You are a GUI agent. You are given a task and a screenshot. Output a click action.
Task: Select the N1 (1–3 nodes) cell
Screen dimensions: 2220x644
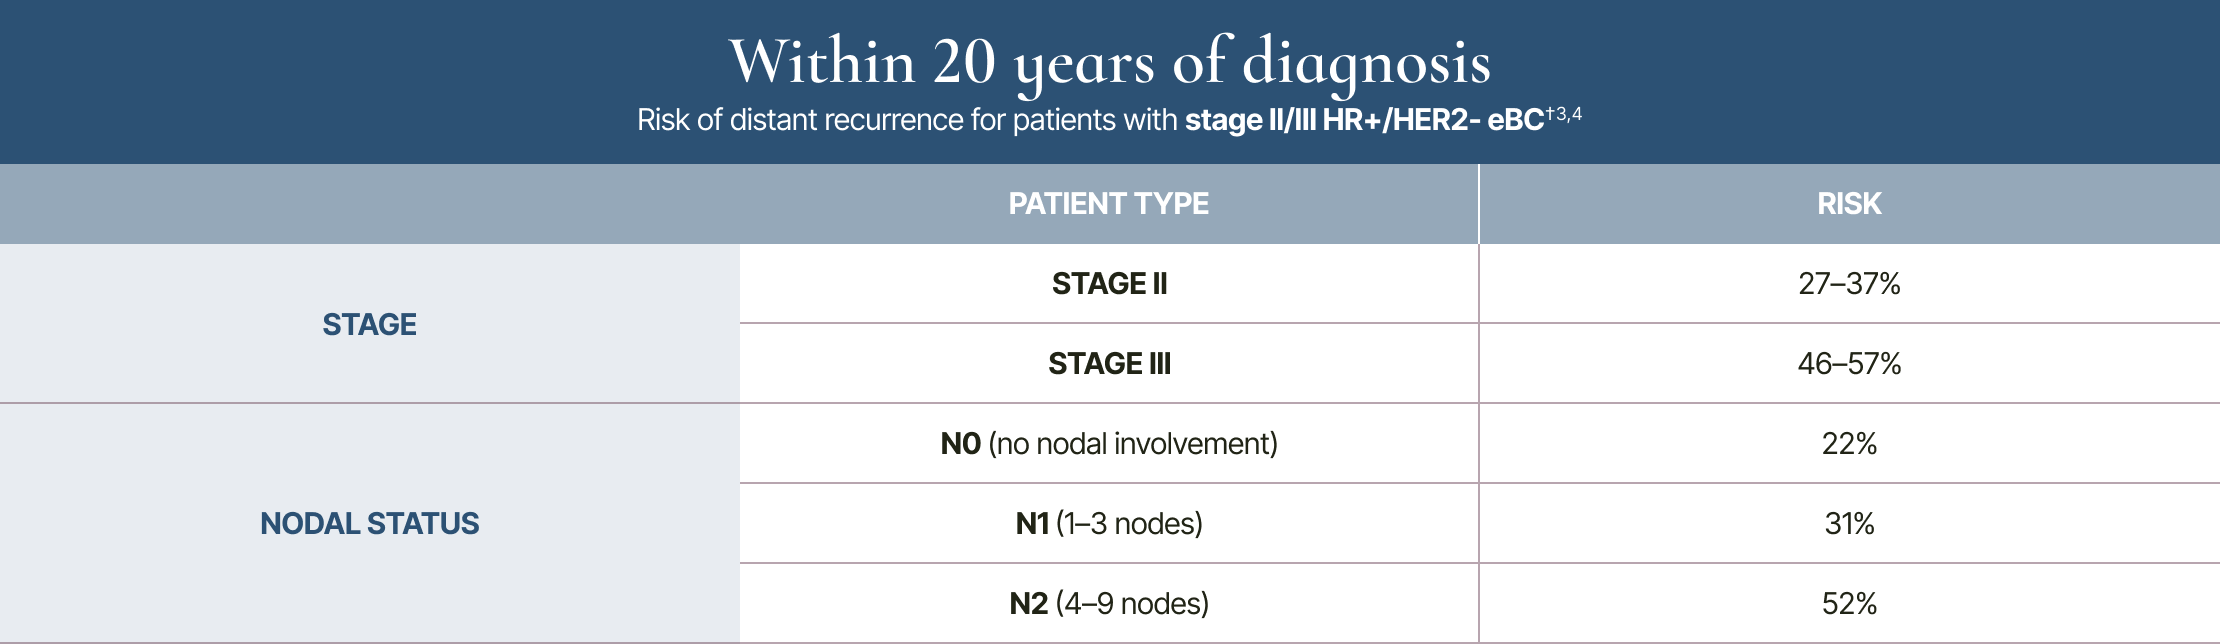point(1109,524)
